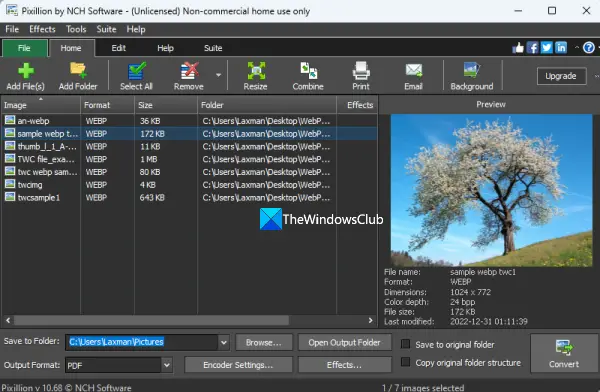Viewport: 600px width, 392px height.
Task: Click the 80 KB size cell
Action: 150,172
